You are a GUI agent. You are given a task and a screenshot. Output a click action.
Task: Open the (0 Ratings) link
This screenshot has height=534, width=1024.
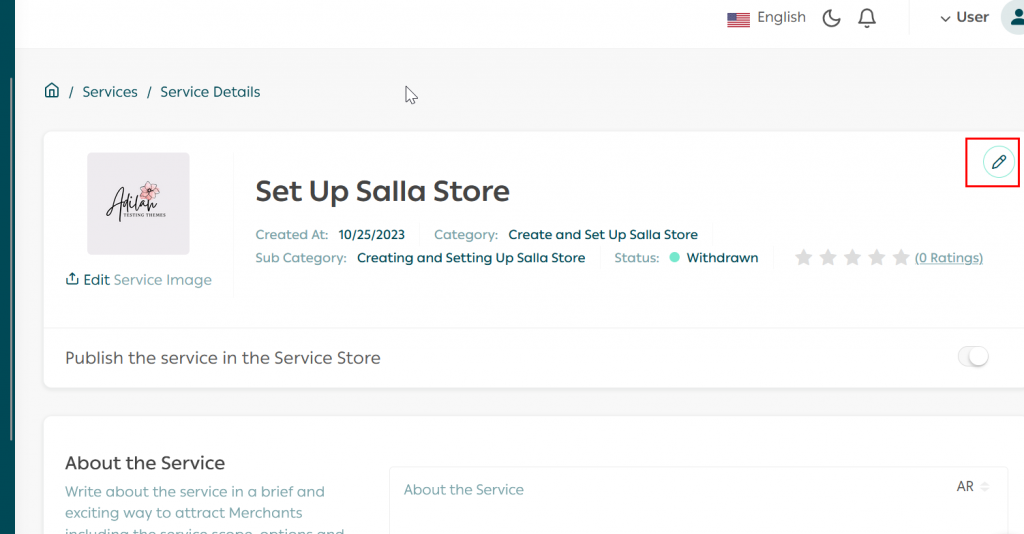click(949, 258)
